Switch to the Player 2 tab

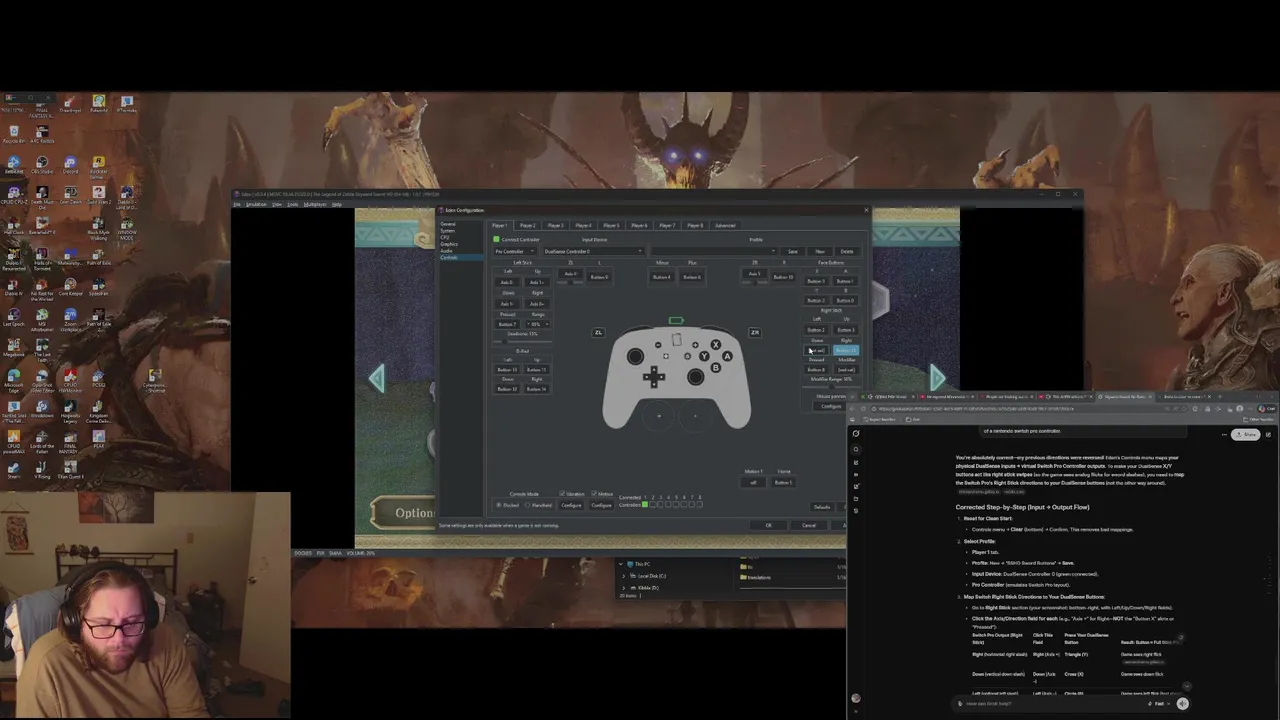point(528,225)
